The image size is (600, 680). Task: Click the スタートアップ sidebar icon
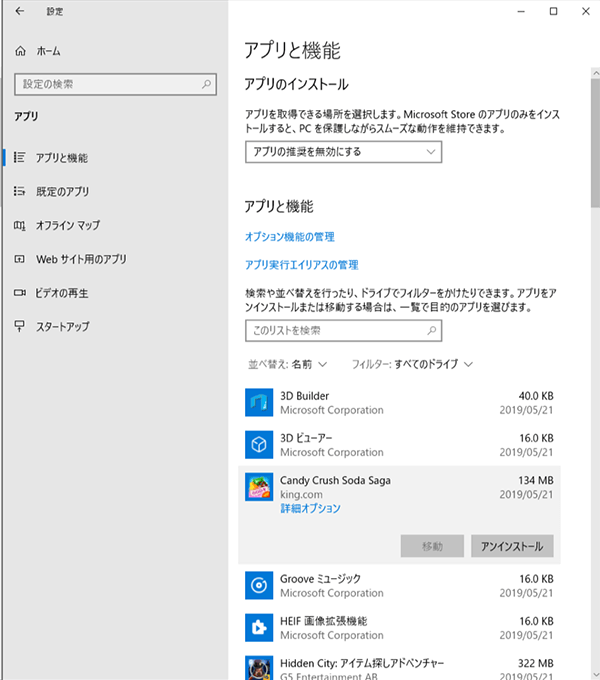19,326
